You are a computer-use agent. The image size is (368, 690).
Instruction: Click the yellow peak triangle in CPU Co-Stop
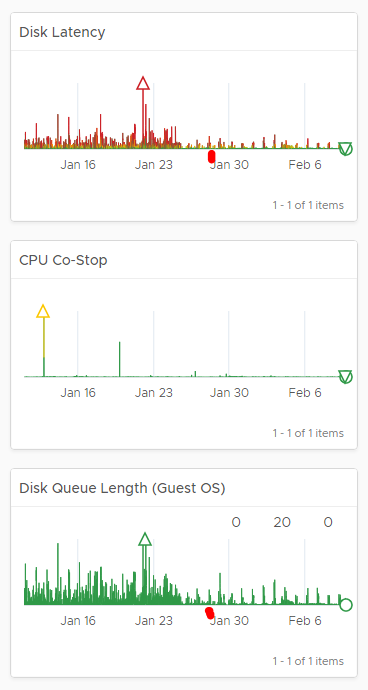(x=43, y=311)
